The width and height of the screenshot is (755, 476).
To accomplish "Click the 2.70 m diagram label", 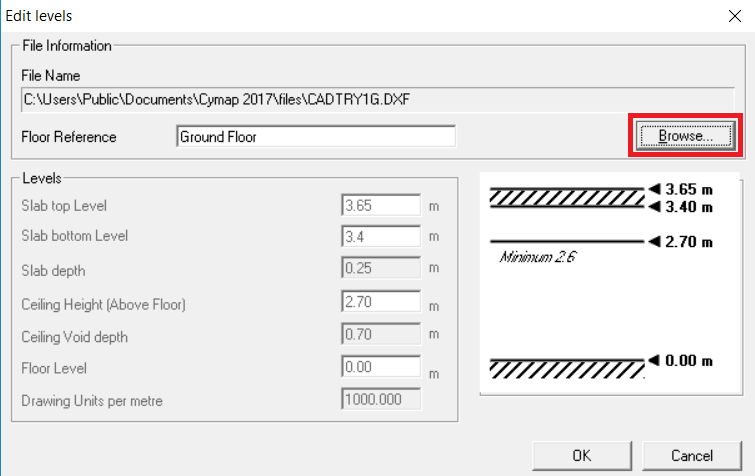I will click(689, 242).
